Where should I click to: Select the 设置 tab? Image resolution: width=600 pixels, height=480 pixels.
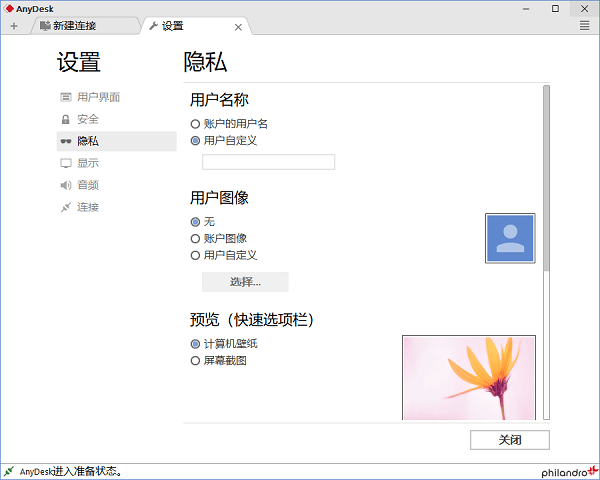pyautogui.click(x=193, y=26)
